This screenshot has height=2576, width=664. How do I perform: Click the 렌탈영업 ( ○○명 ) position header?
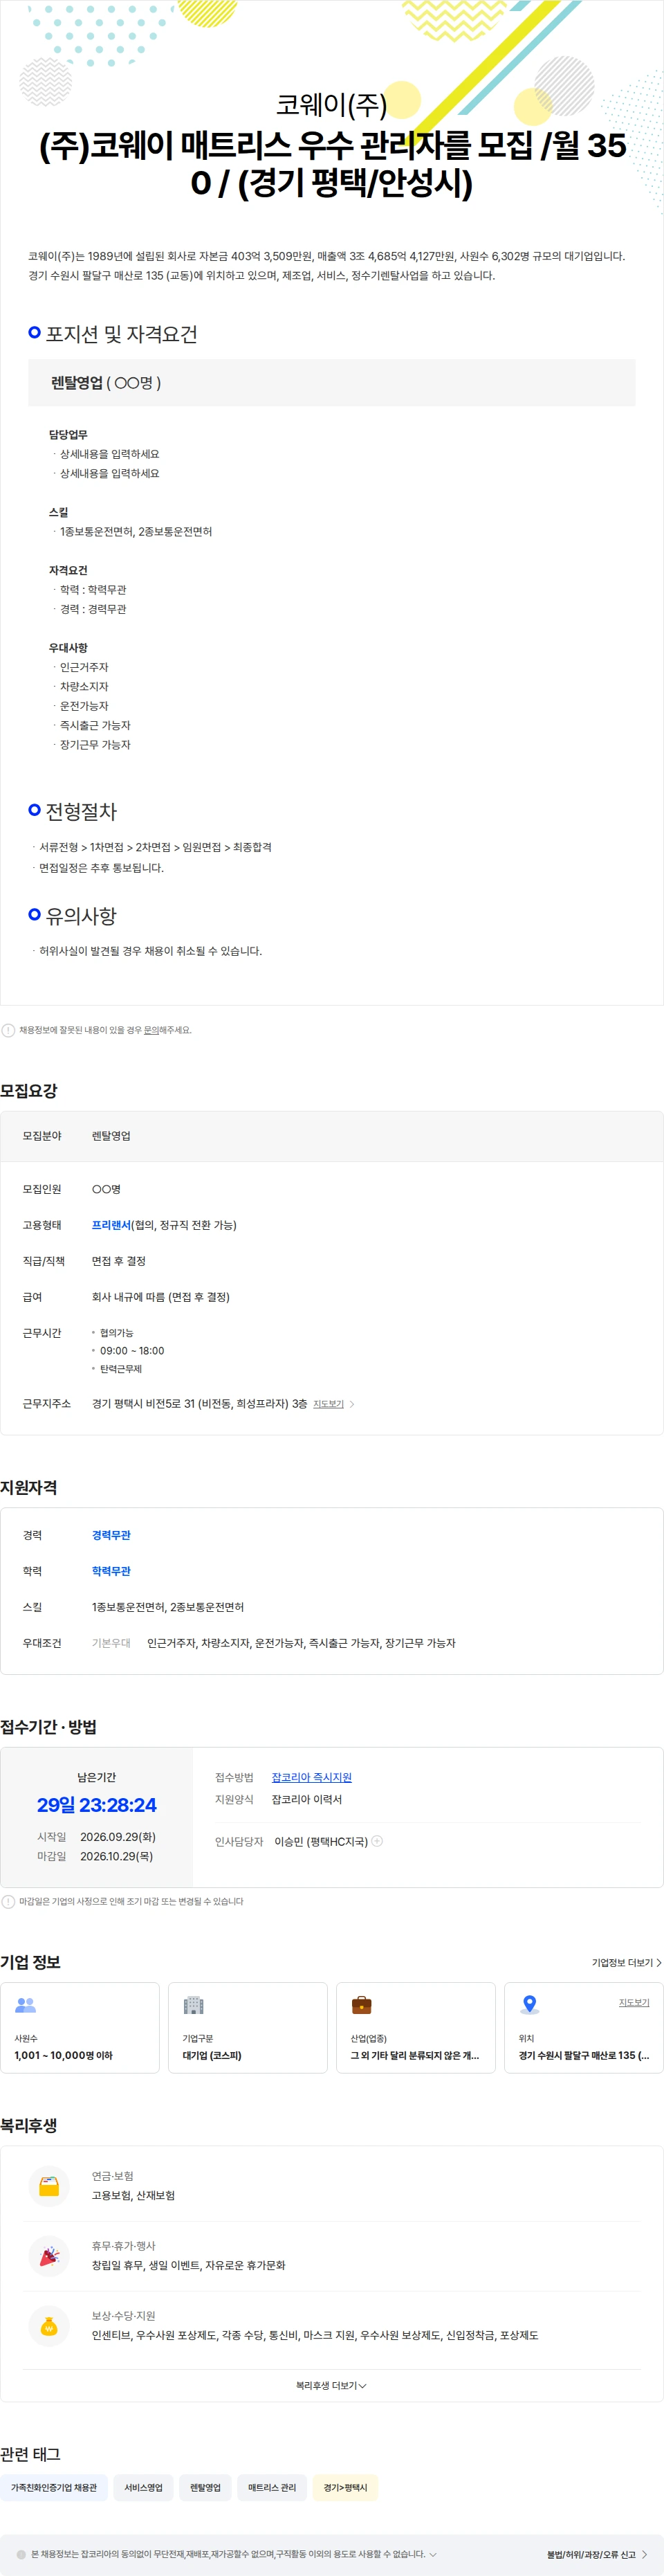click(x=332, y=382)
